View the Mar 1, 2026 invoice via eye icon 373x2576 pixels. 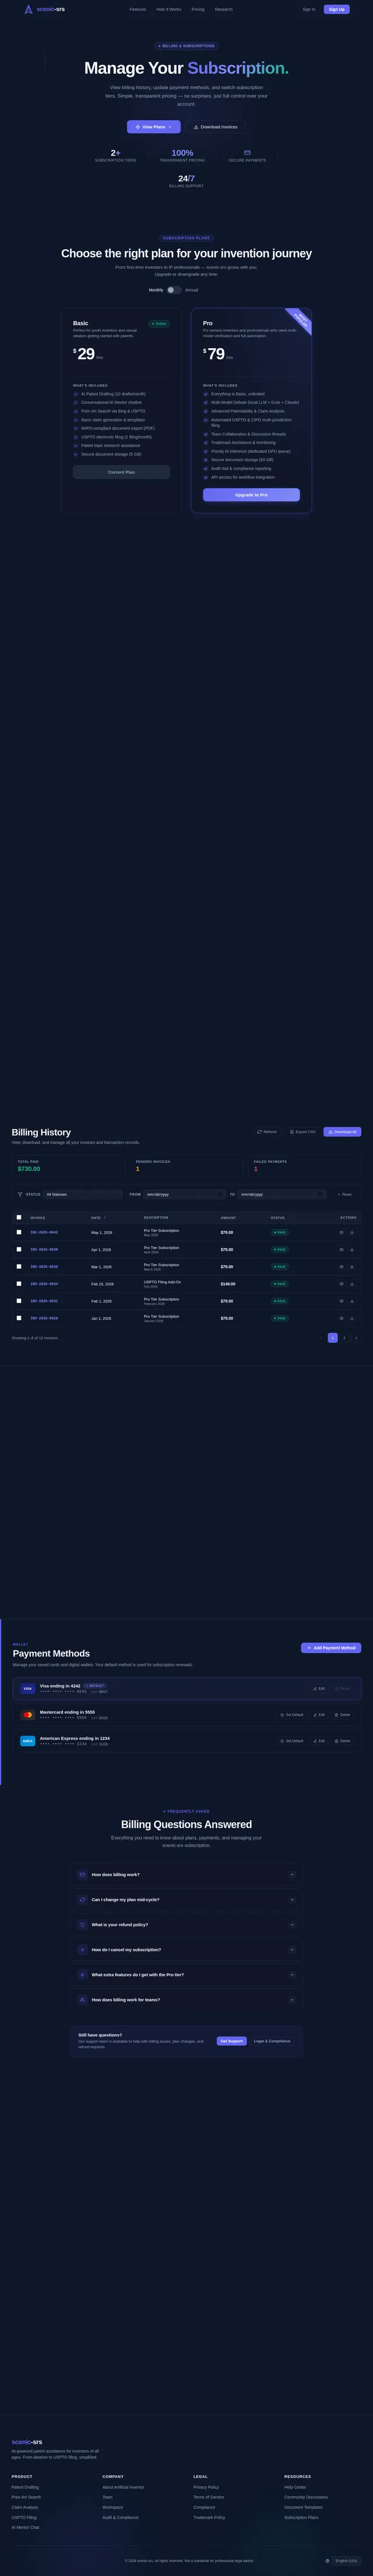click(x=341, y=1267)
